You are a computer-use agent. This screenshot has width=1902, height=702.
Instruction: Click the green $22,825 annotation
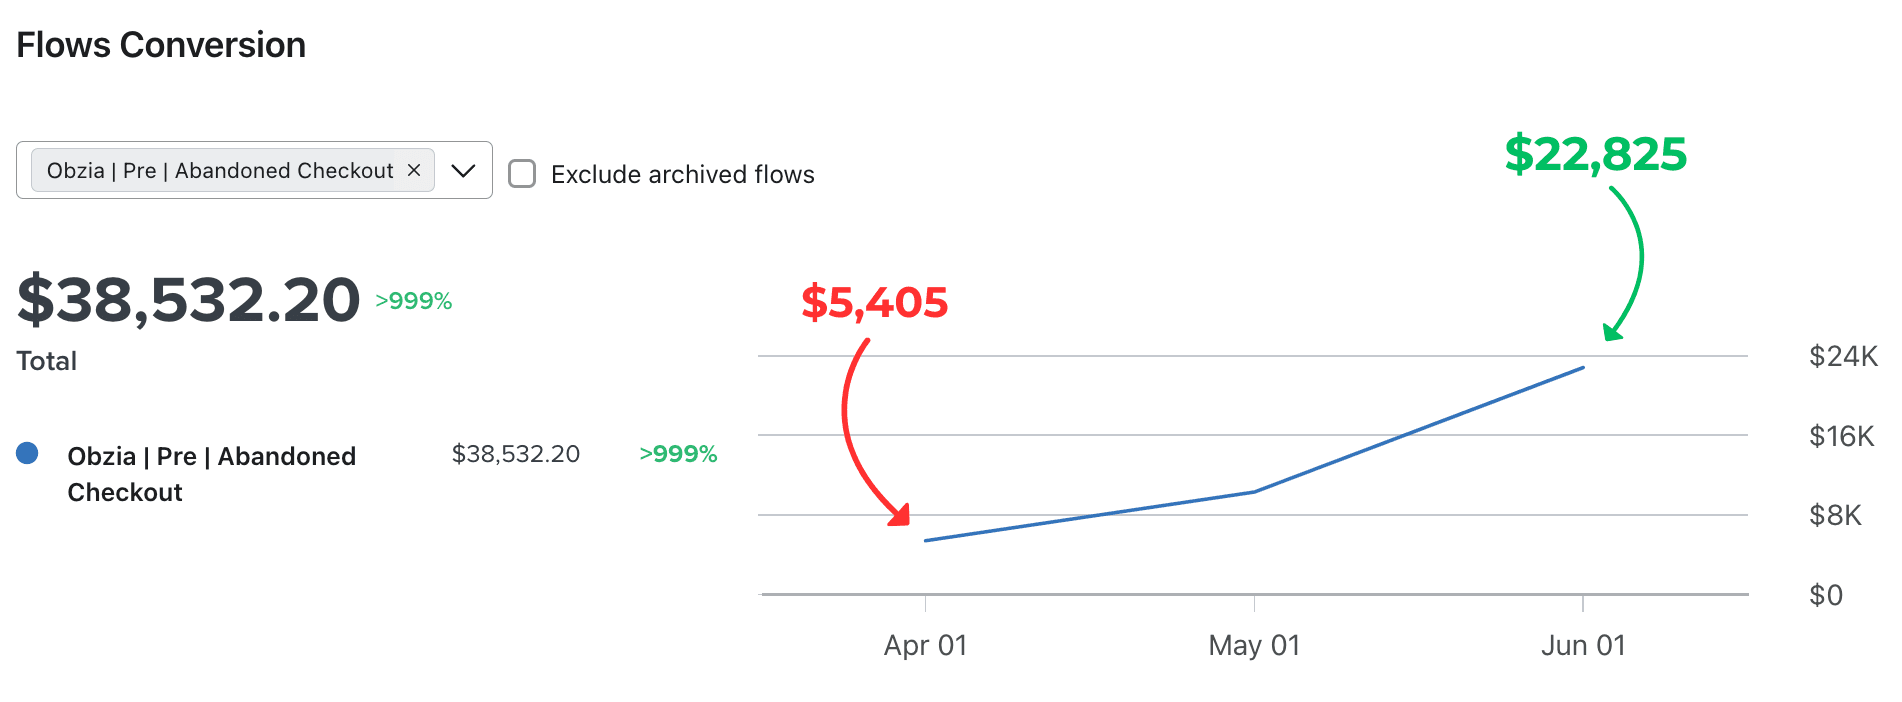(1596, 154)
